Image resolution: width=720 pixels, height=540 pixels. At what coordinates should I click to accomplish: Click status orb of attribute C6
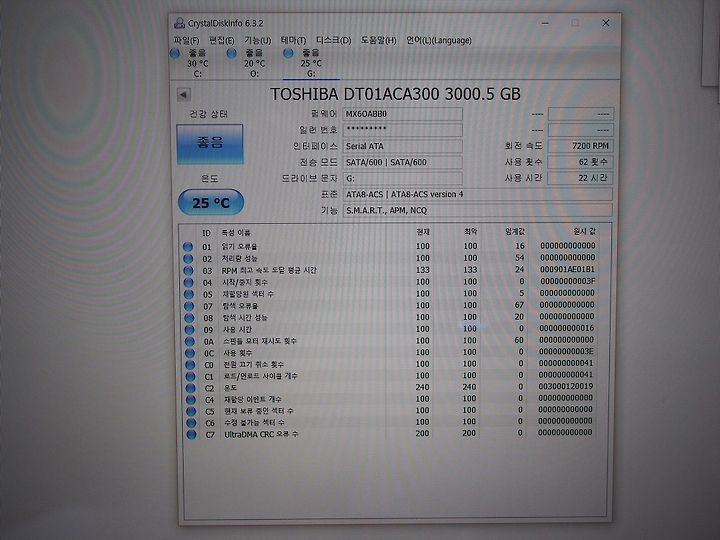pos(191,423)
